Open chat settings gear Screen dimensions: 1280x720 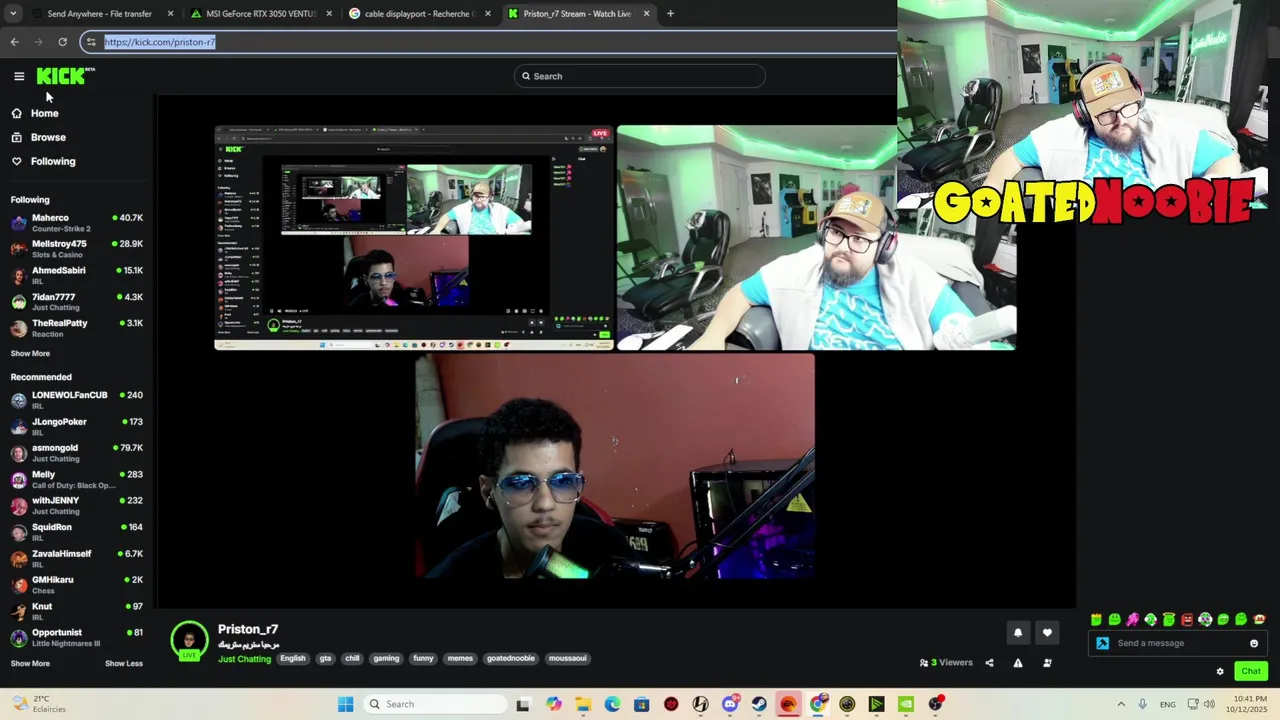coord(1220,671)
